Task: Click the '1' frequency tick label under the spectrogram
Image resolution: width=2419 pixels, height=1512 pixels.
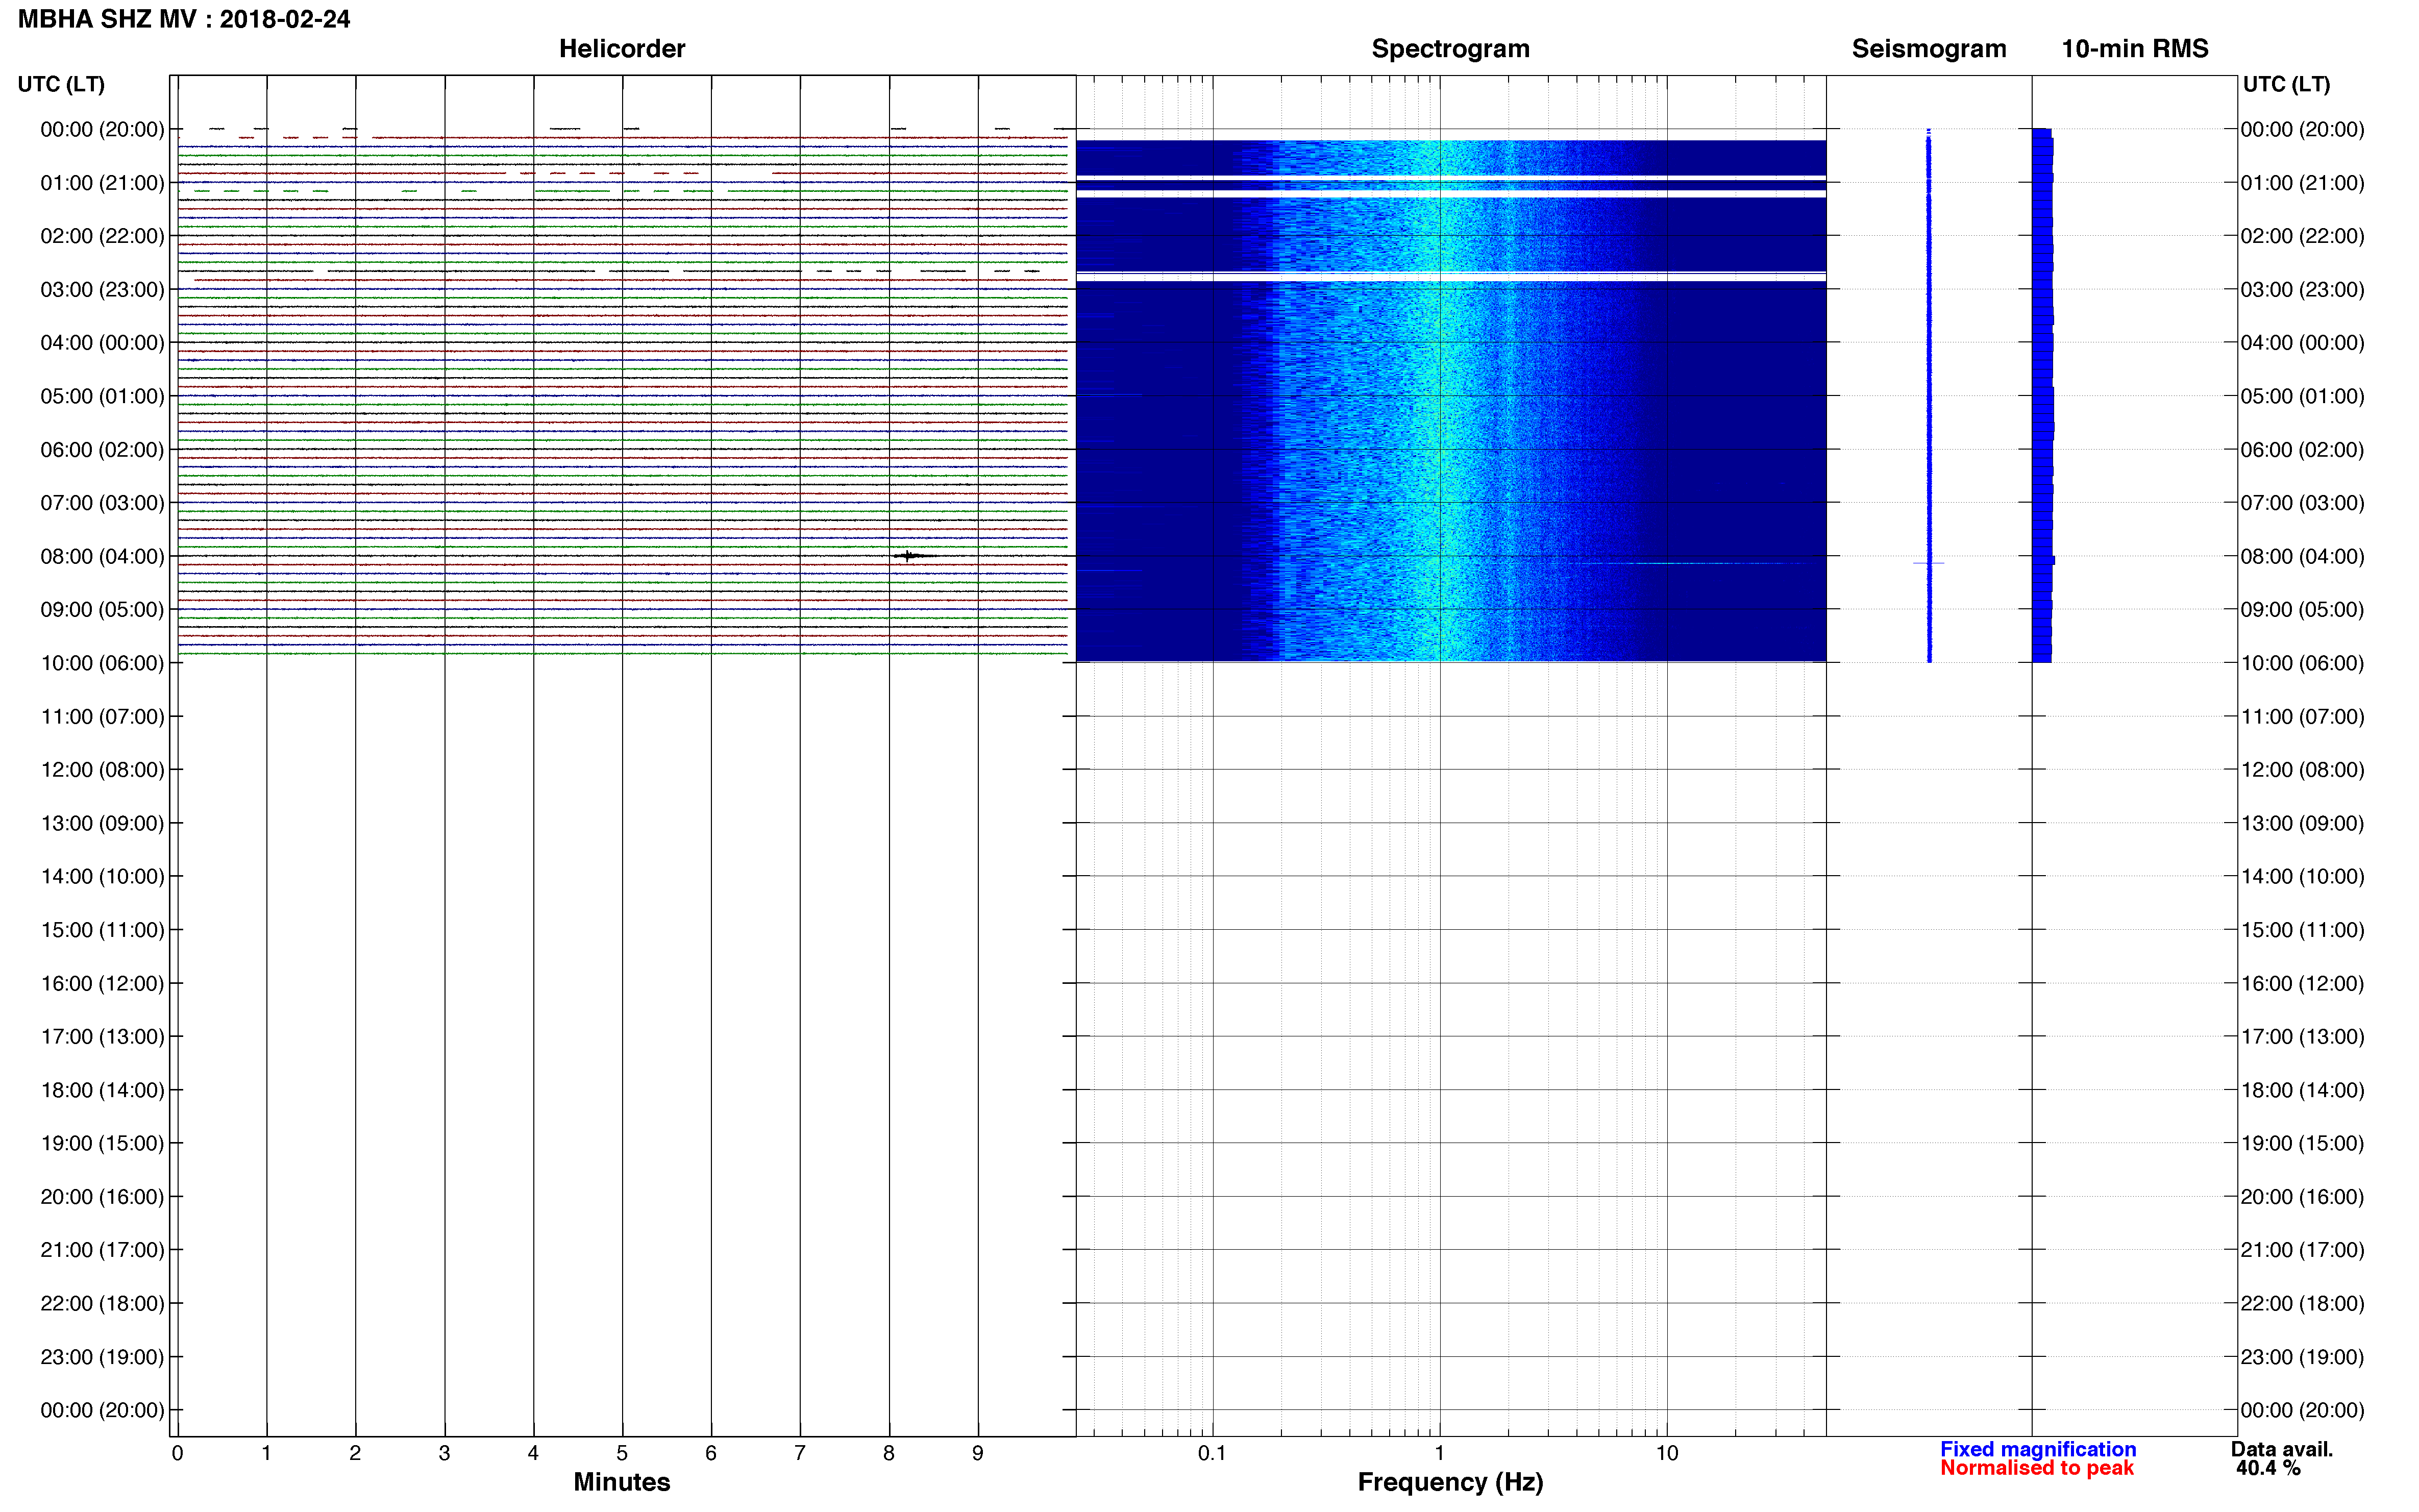Action: (x=1439, y=1453)
